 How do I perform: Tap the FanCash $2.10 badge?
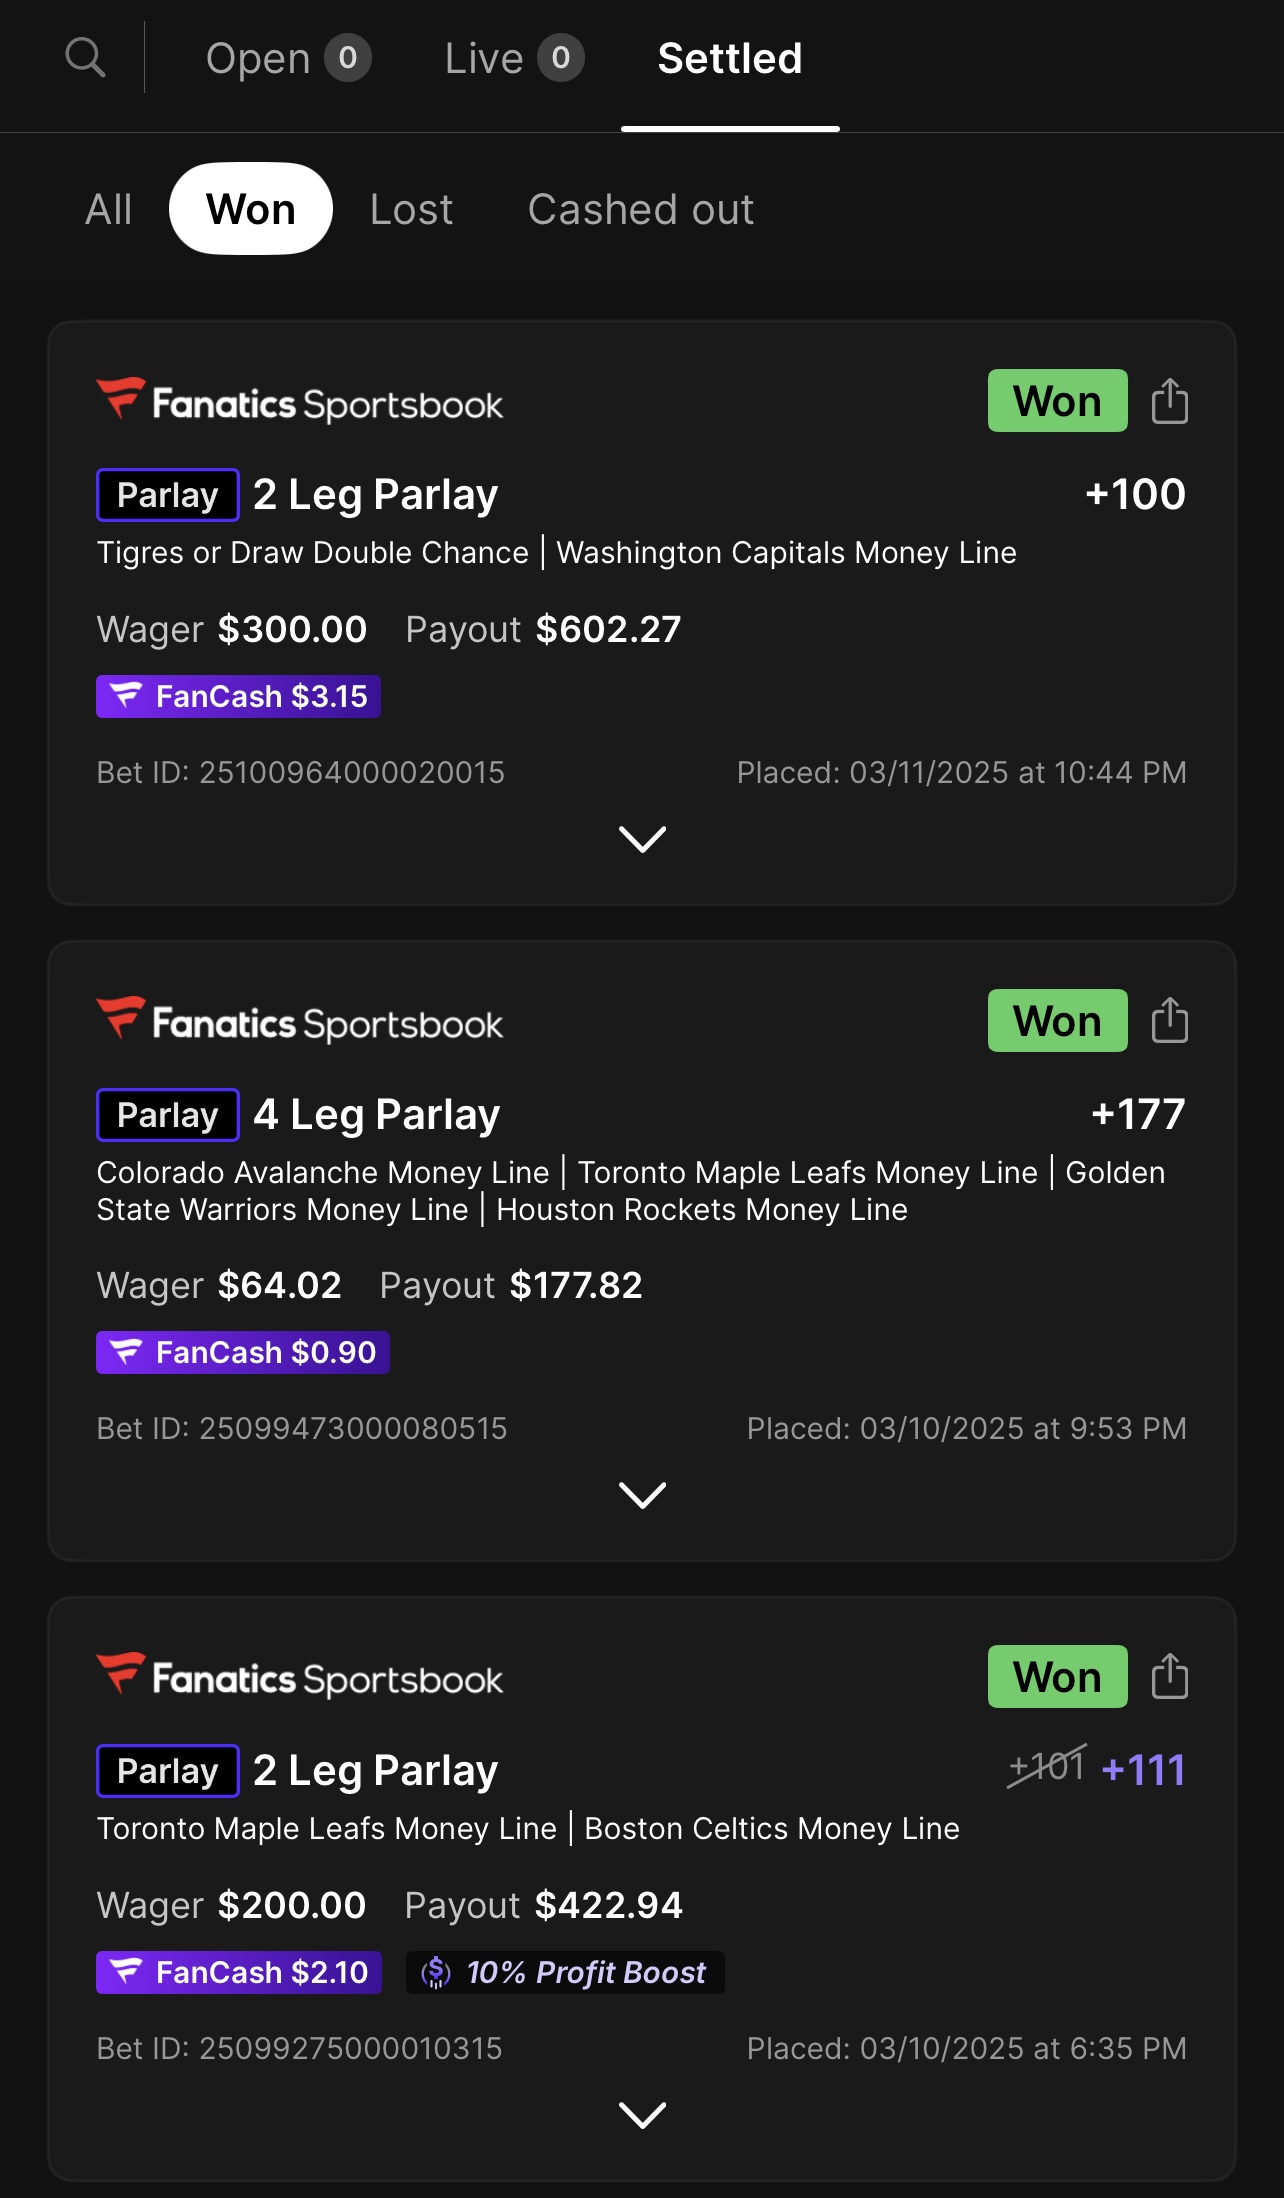point(239,1972)
